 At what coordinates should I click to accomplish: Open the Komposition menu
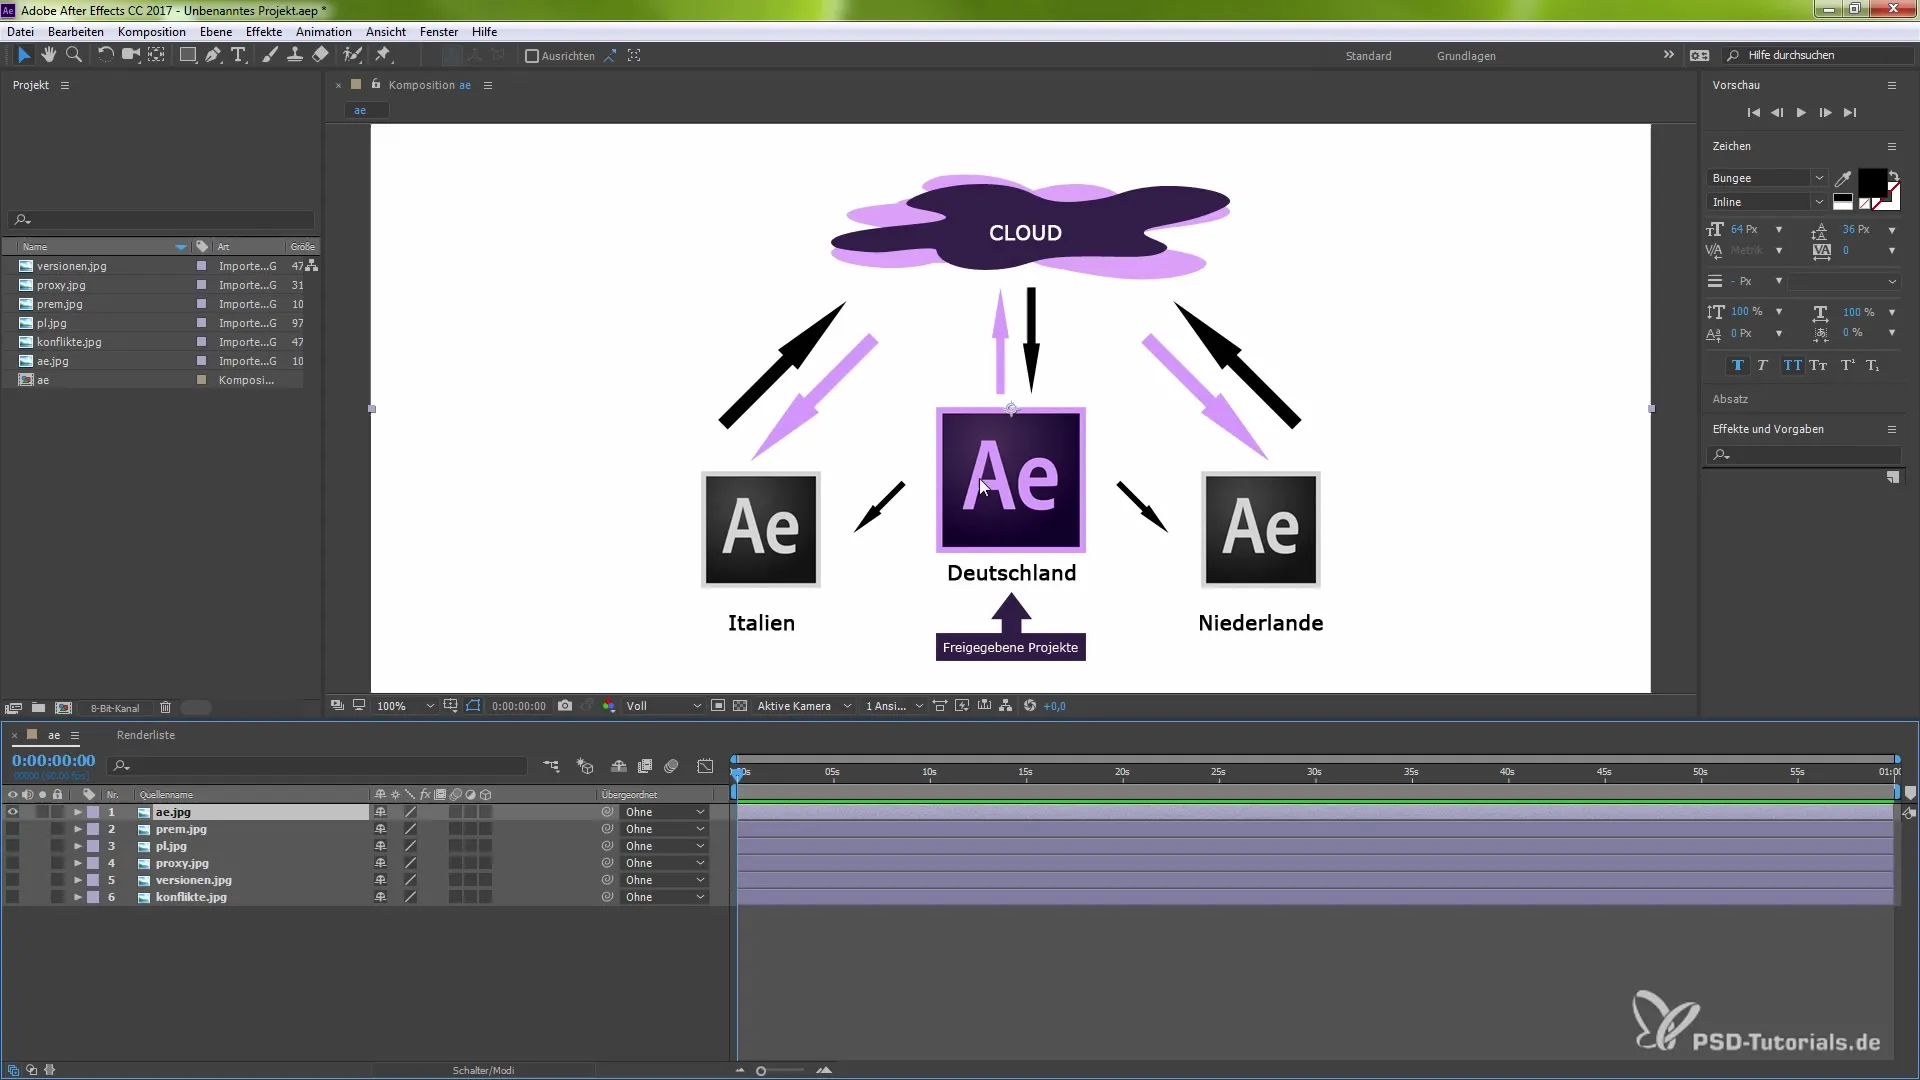pos(151,32)
